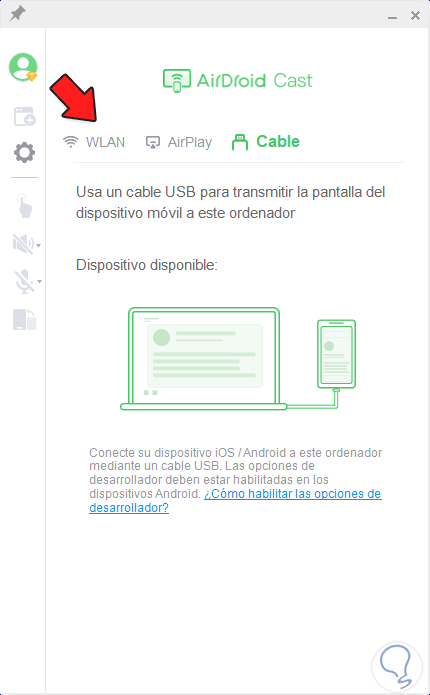Switch to the WLAN tab
430x695 pixels.
tap(94, 142)
